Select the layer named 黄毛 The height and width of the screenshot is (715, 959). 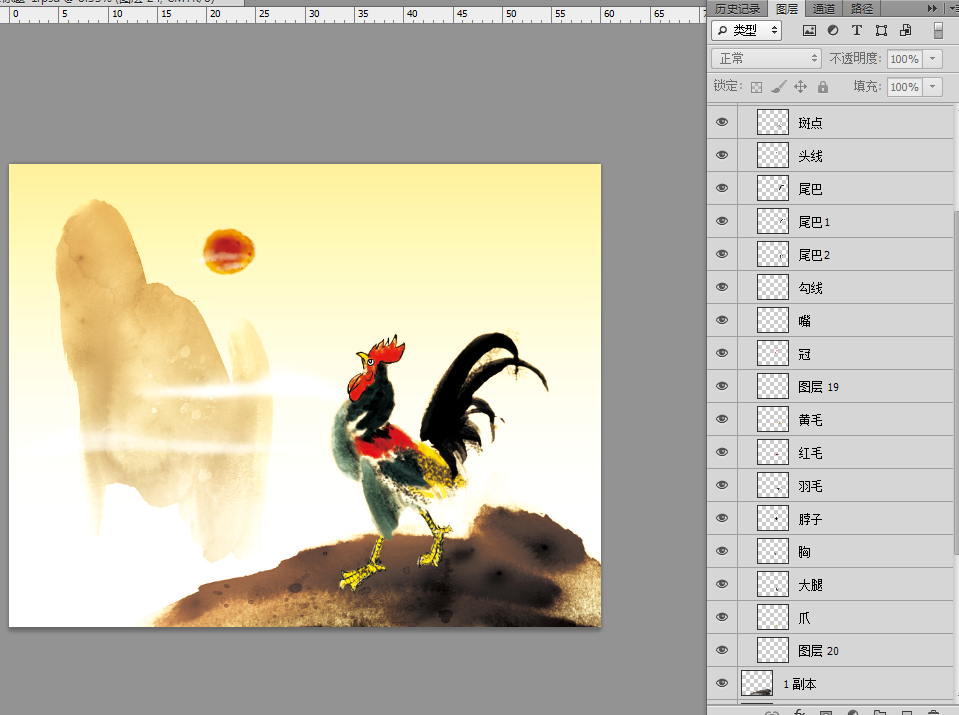(810, 420)
